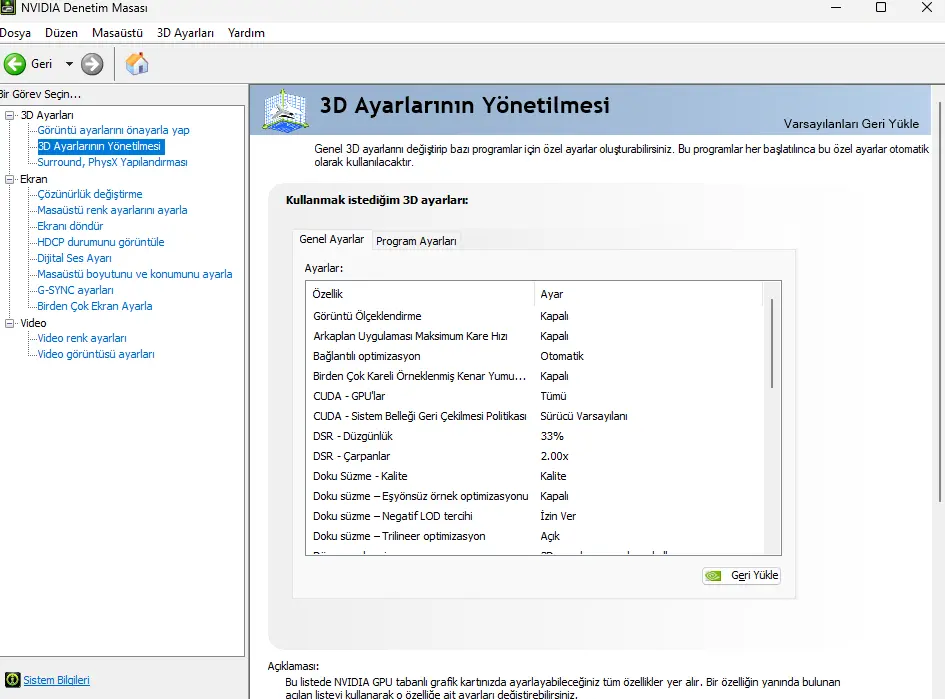Open Görüntü ayarlarını önayarla yap
The width and height of the screenshot is (945, 699).
click(x=113, y=130)
